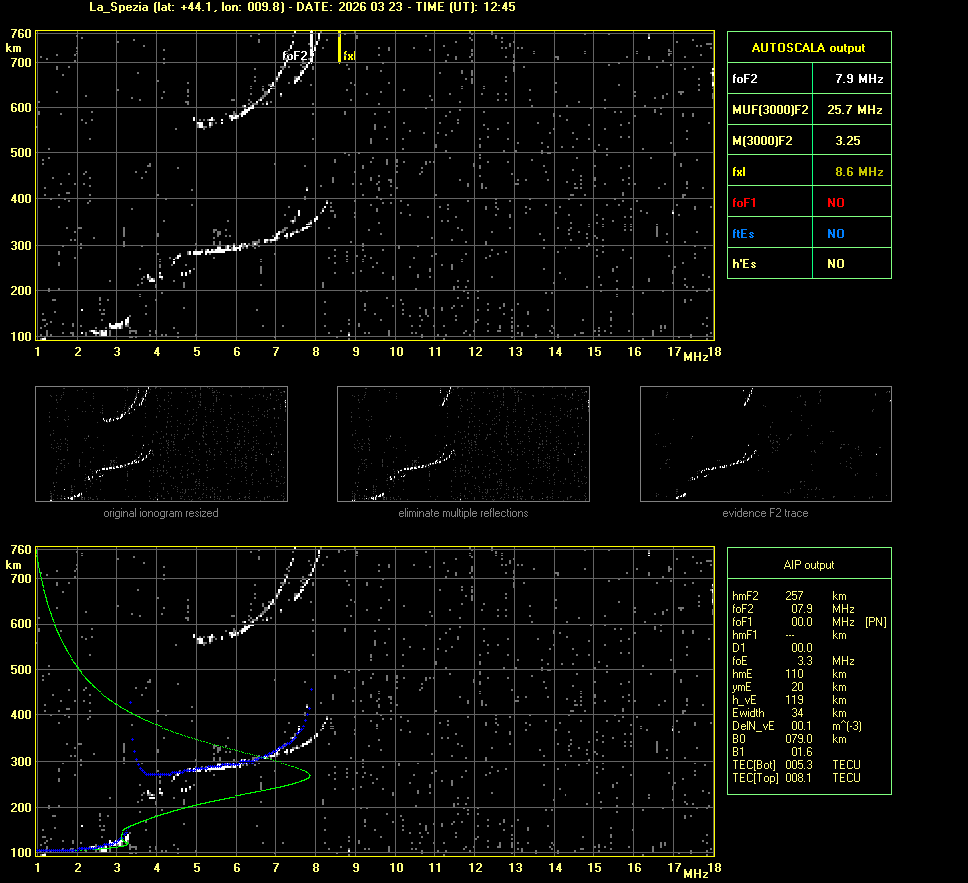
Task: Select the foF2 7.9 MHz value cell
Action: coord(859,78)
